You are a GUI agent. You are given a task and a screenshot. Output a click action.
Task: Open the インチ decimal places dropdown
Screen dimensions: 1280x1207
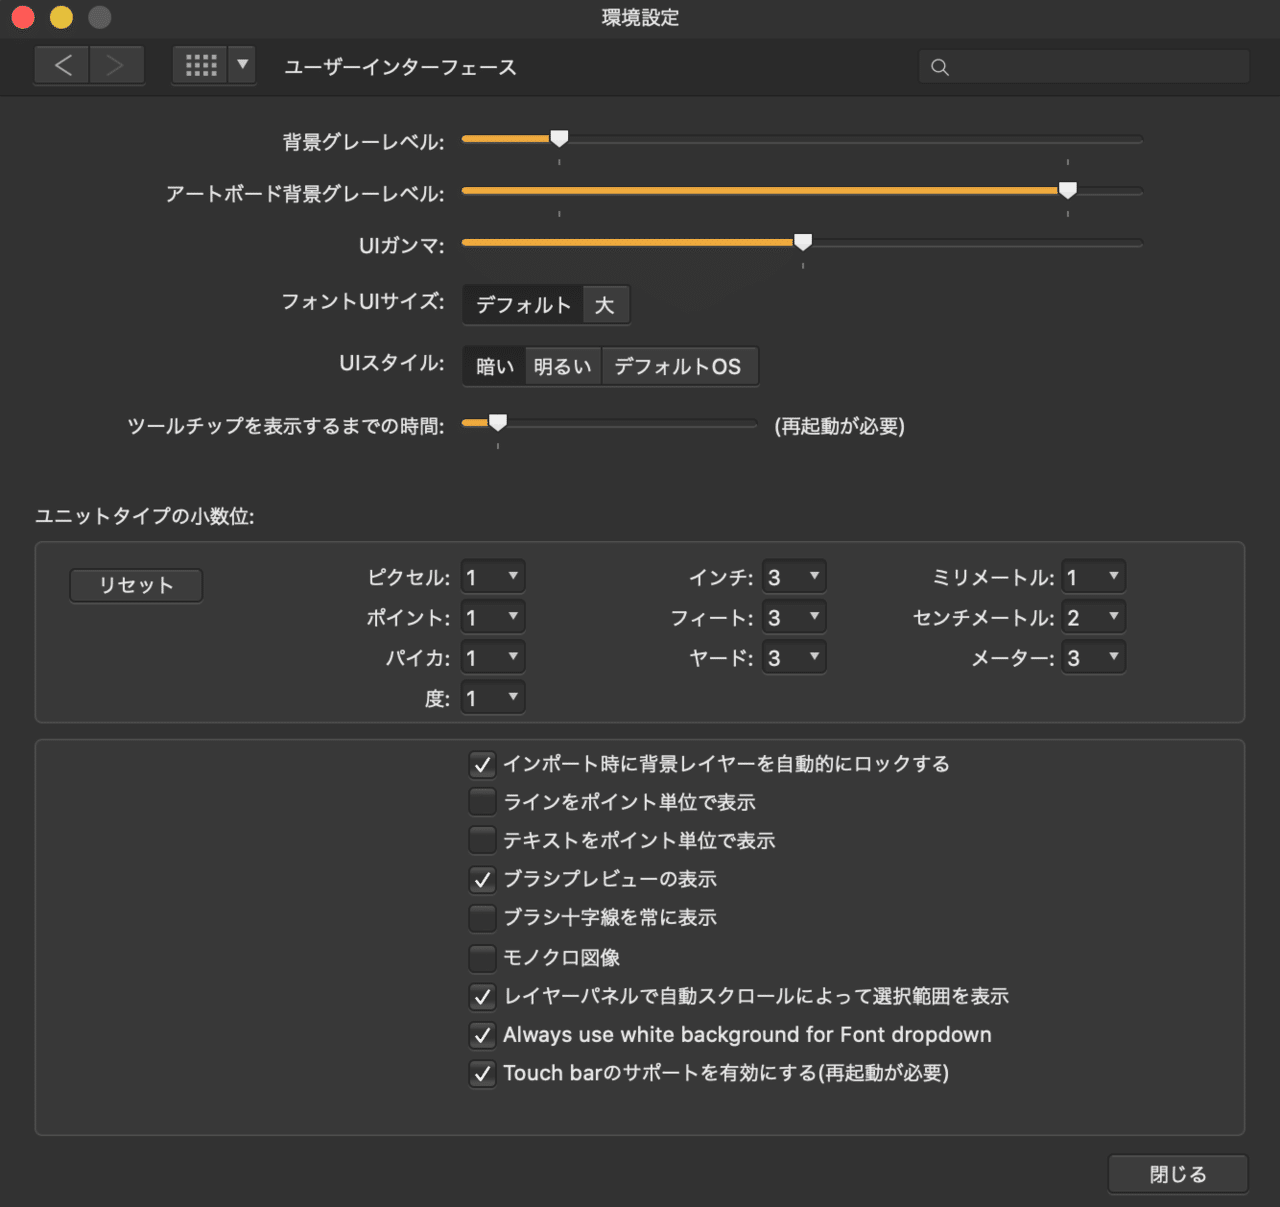(794, 577)
